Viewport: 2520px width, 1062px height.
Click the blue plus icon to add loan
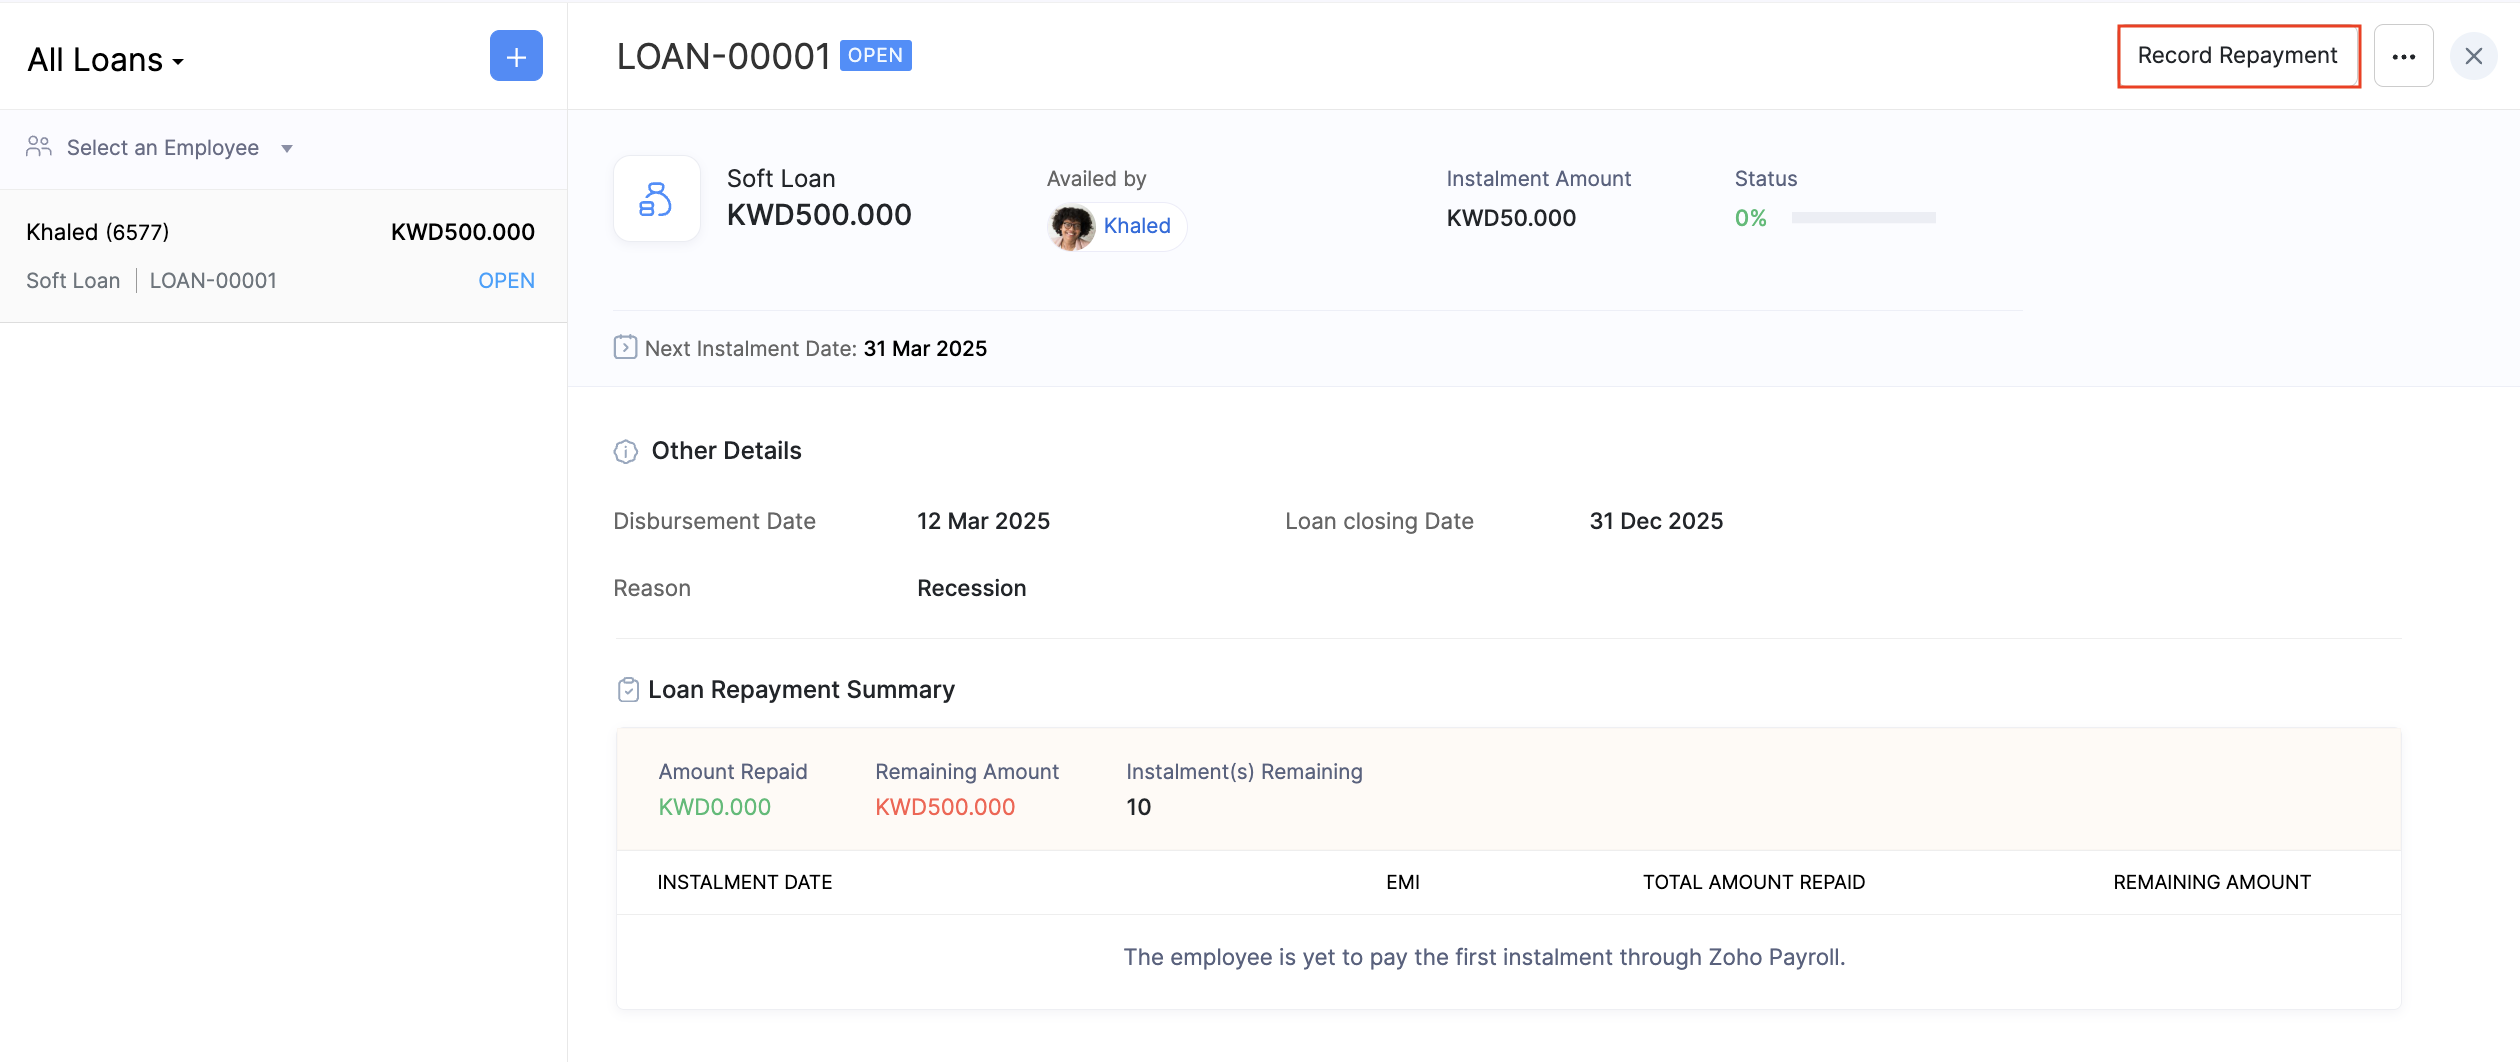point(516,56)
